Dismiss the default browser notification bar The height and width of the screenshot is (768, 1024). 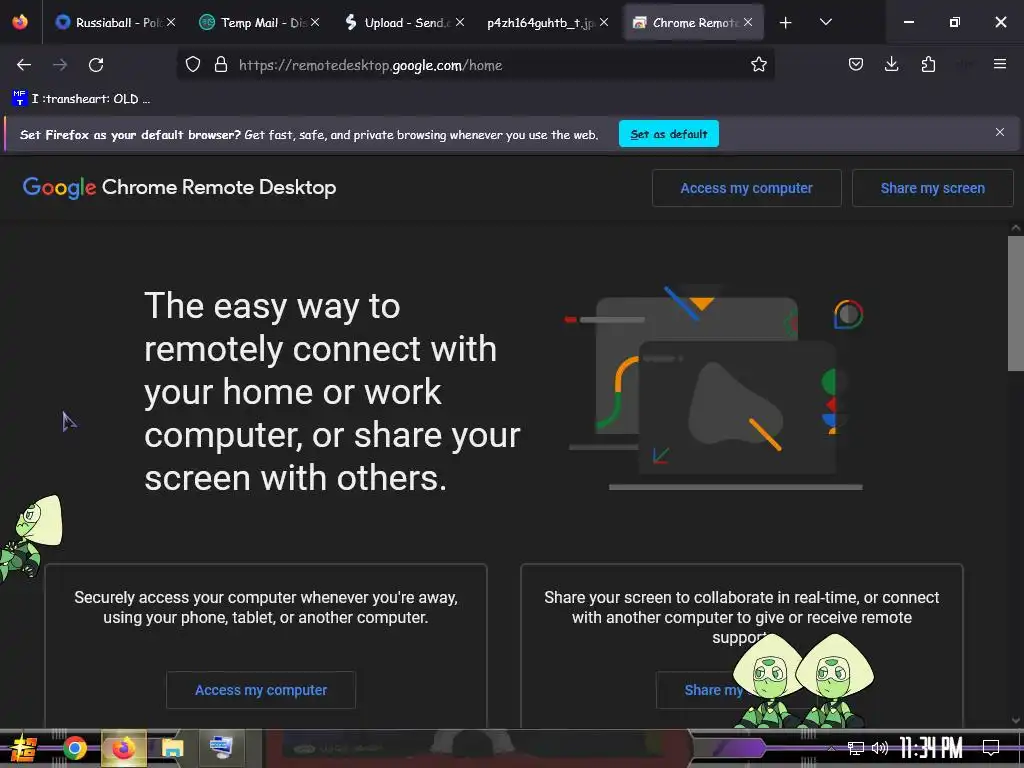pos(999,132)
